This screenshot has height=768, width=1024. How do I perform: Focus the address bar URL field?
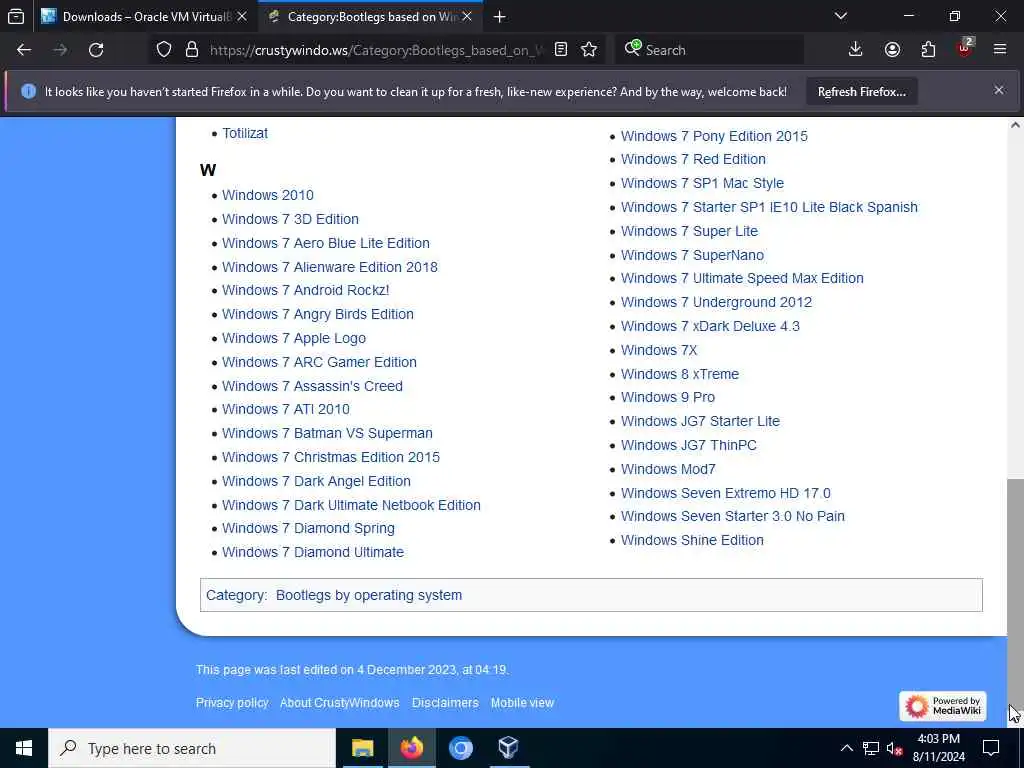click(376, 50)
